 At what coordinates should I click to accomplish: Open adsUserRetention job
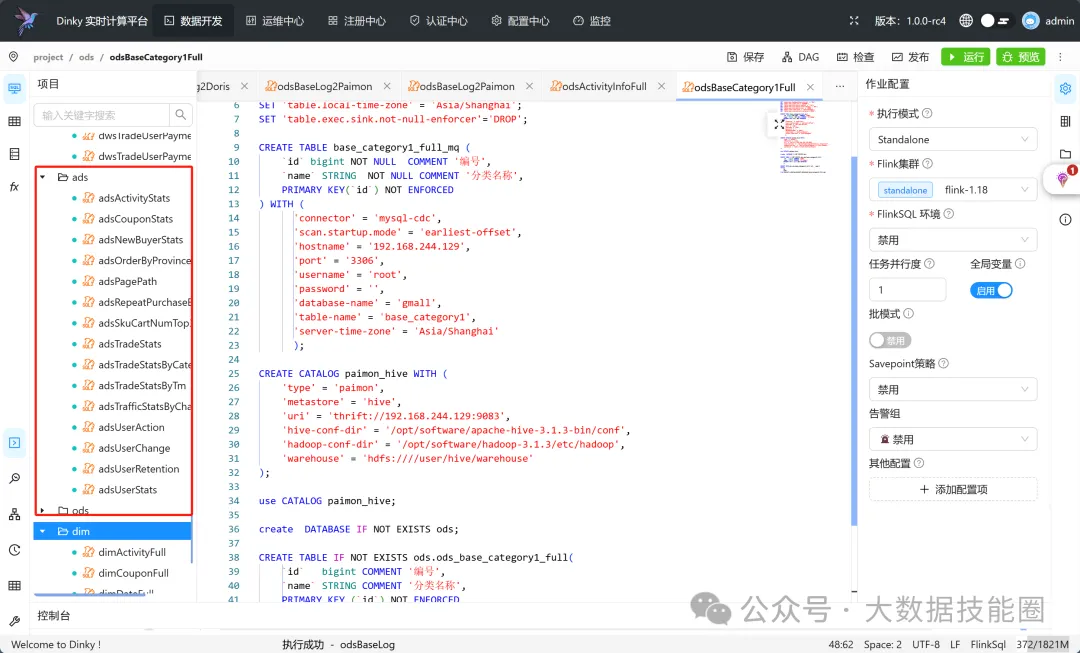point(138,468)
